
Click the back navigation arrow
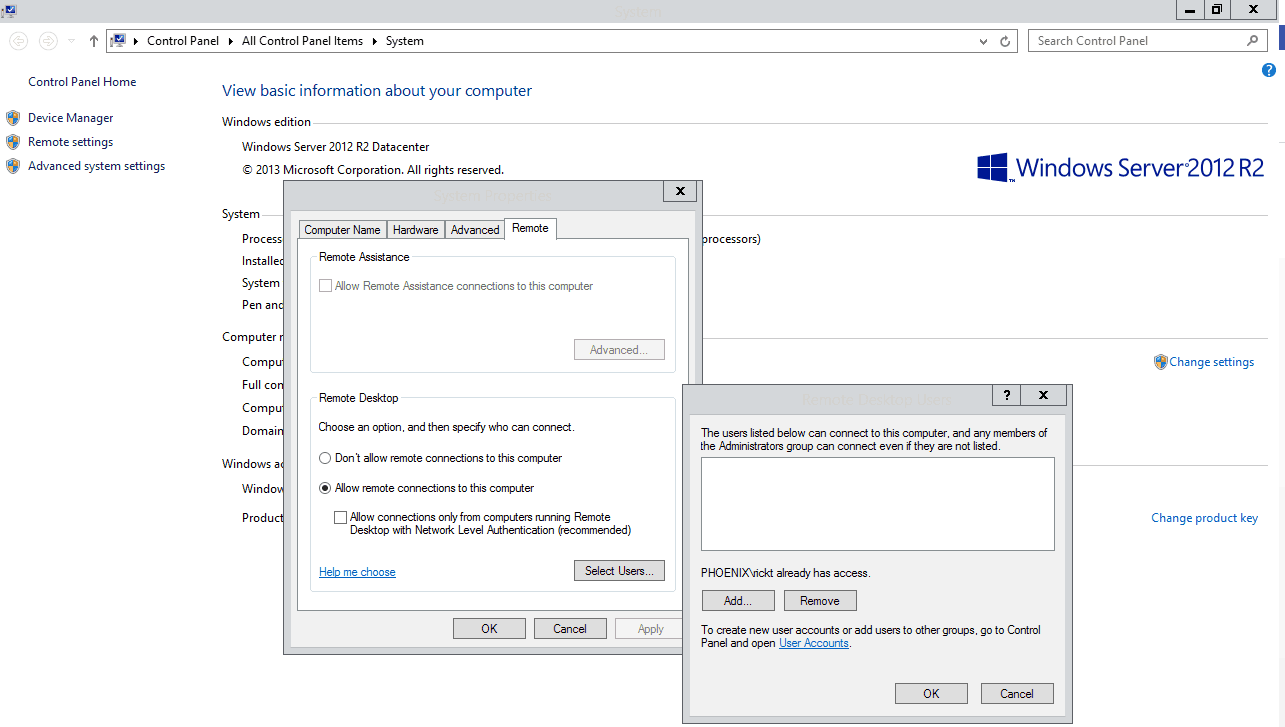point(18,41)
